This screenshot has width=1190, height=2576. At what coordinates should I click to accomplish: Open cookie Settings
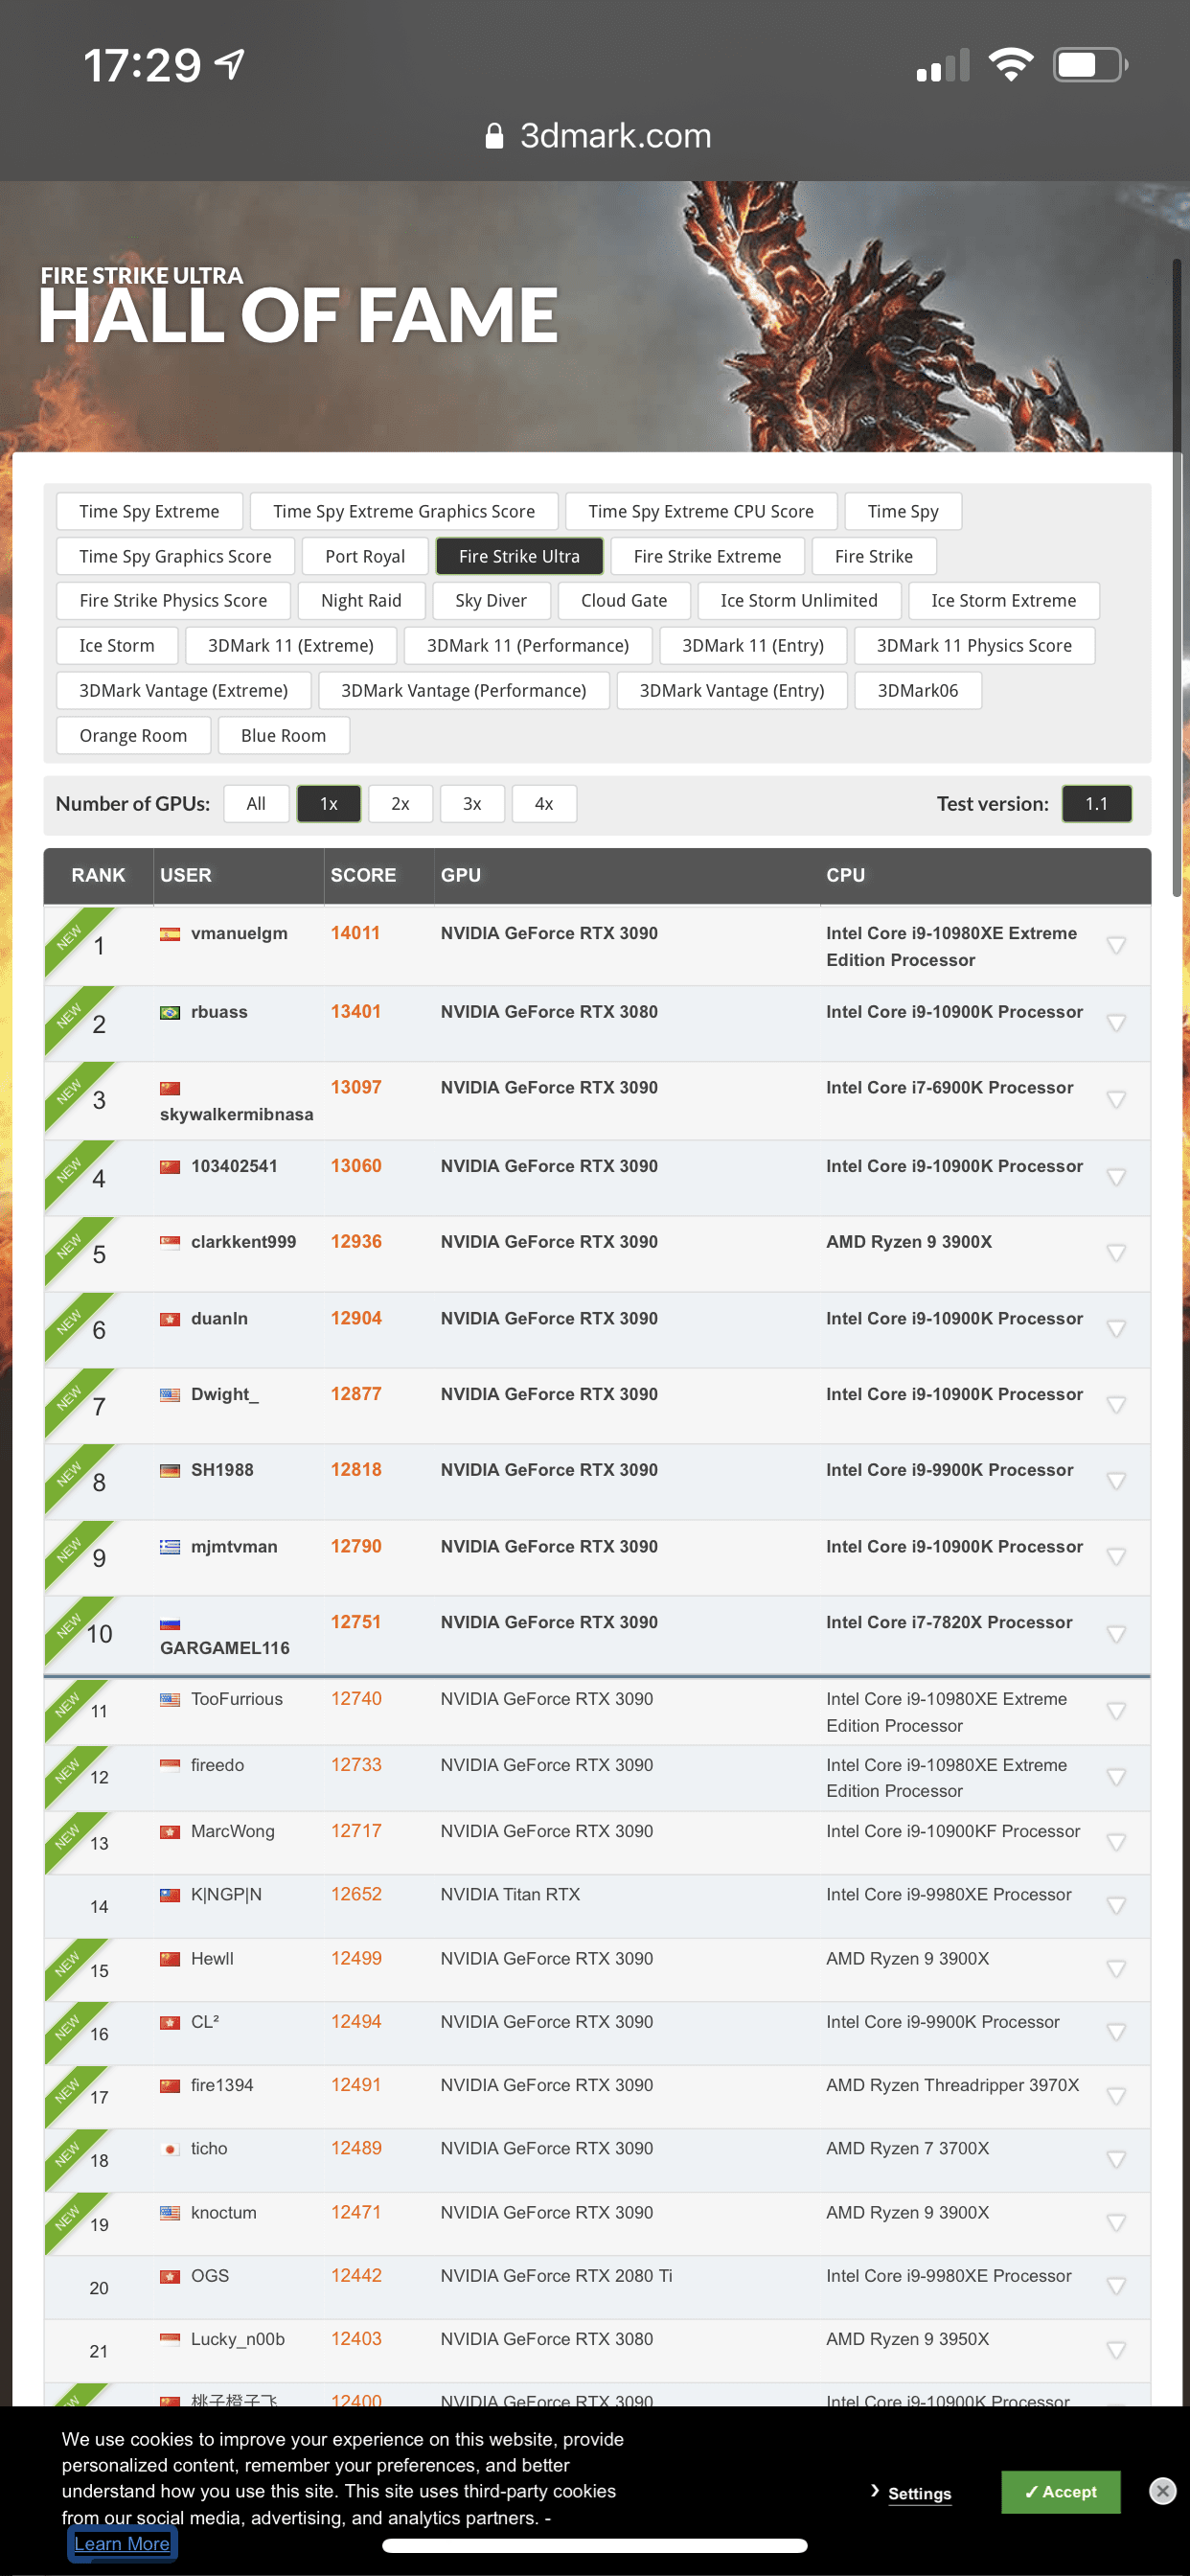pyautogui.click(x=919, y=2492)
